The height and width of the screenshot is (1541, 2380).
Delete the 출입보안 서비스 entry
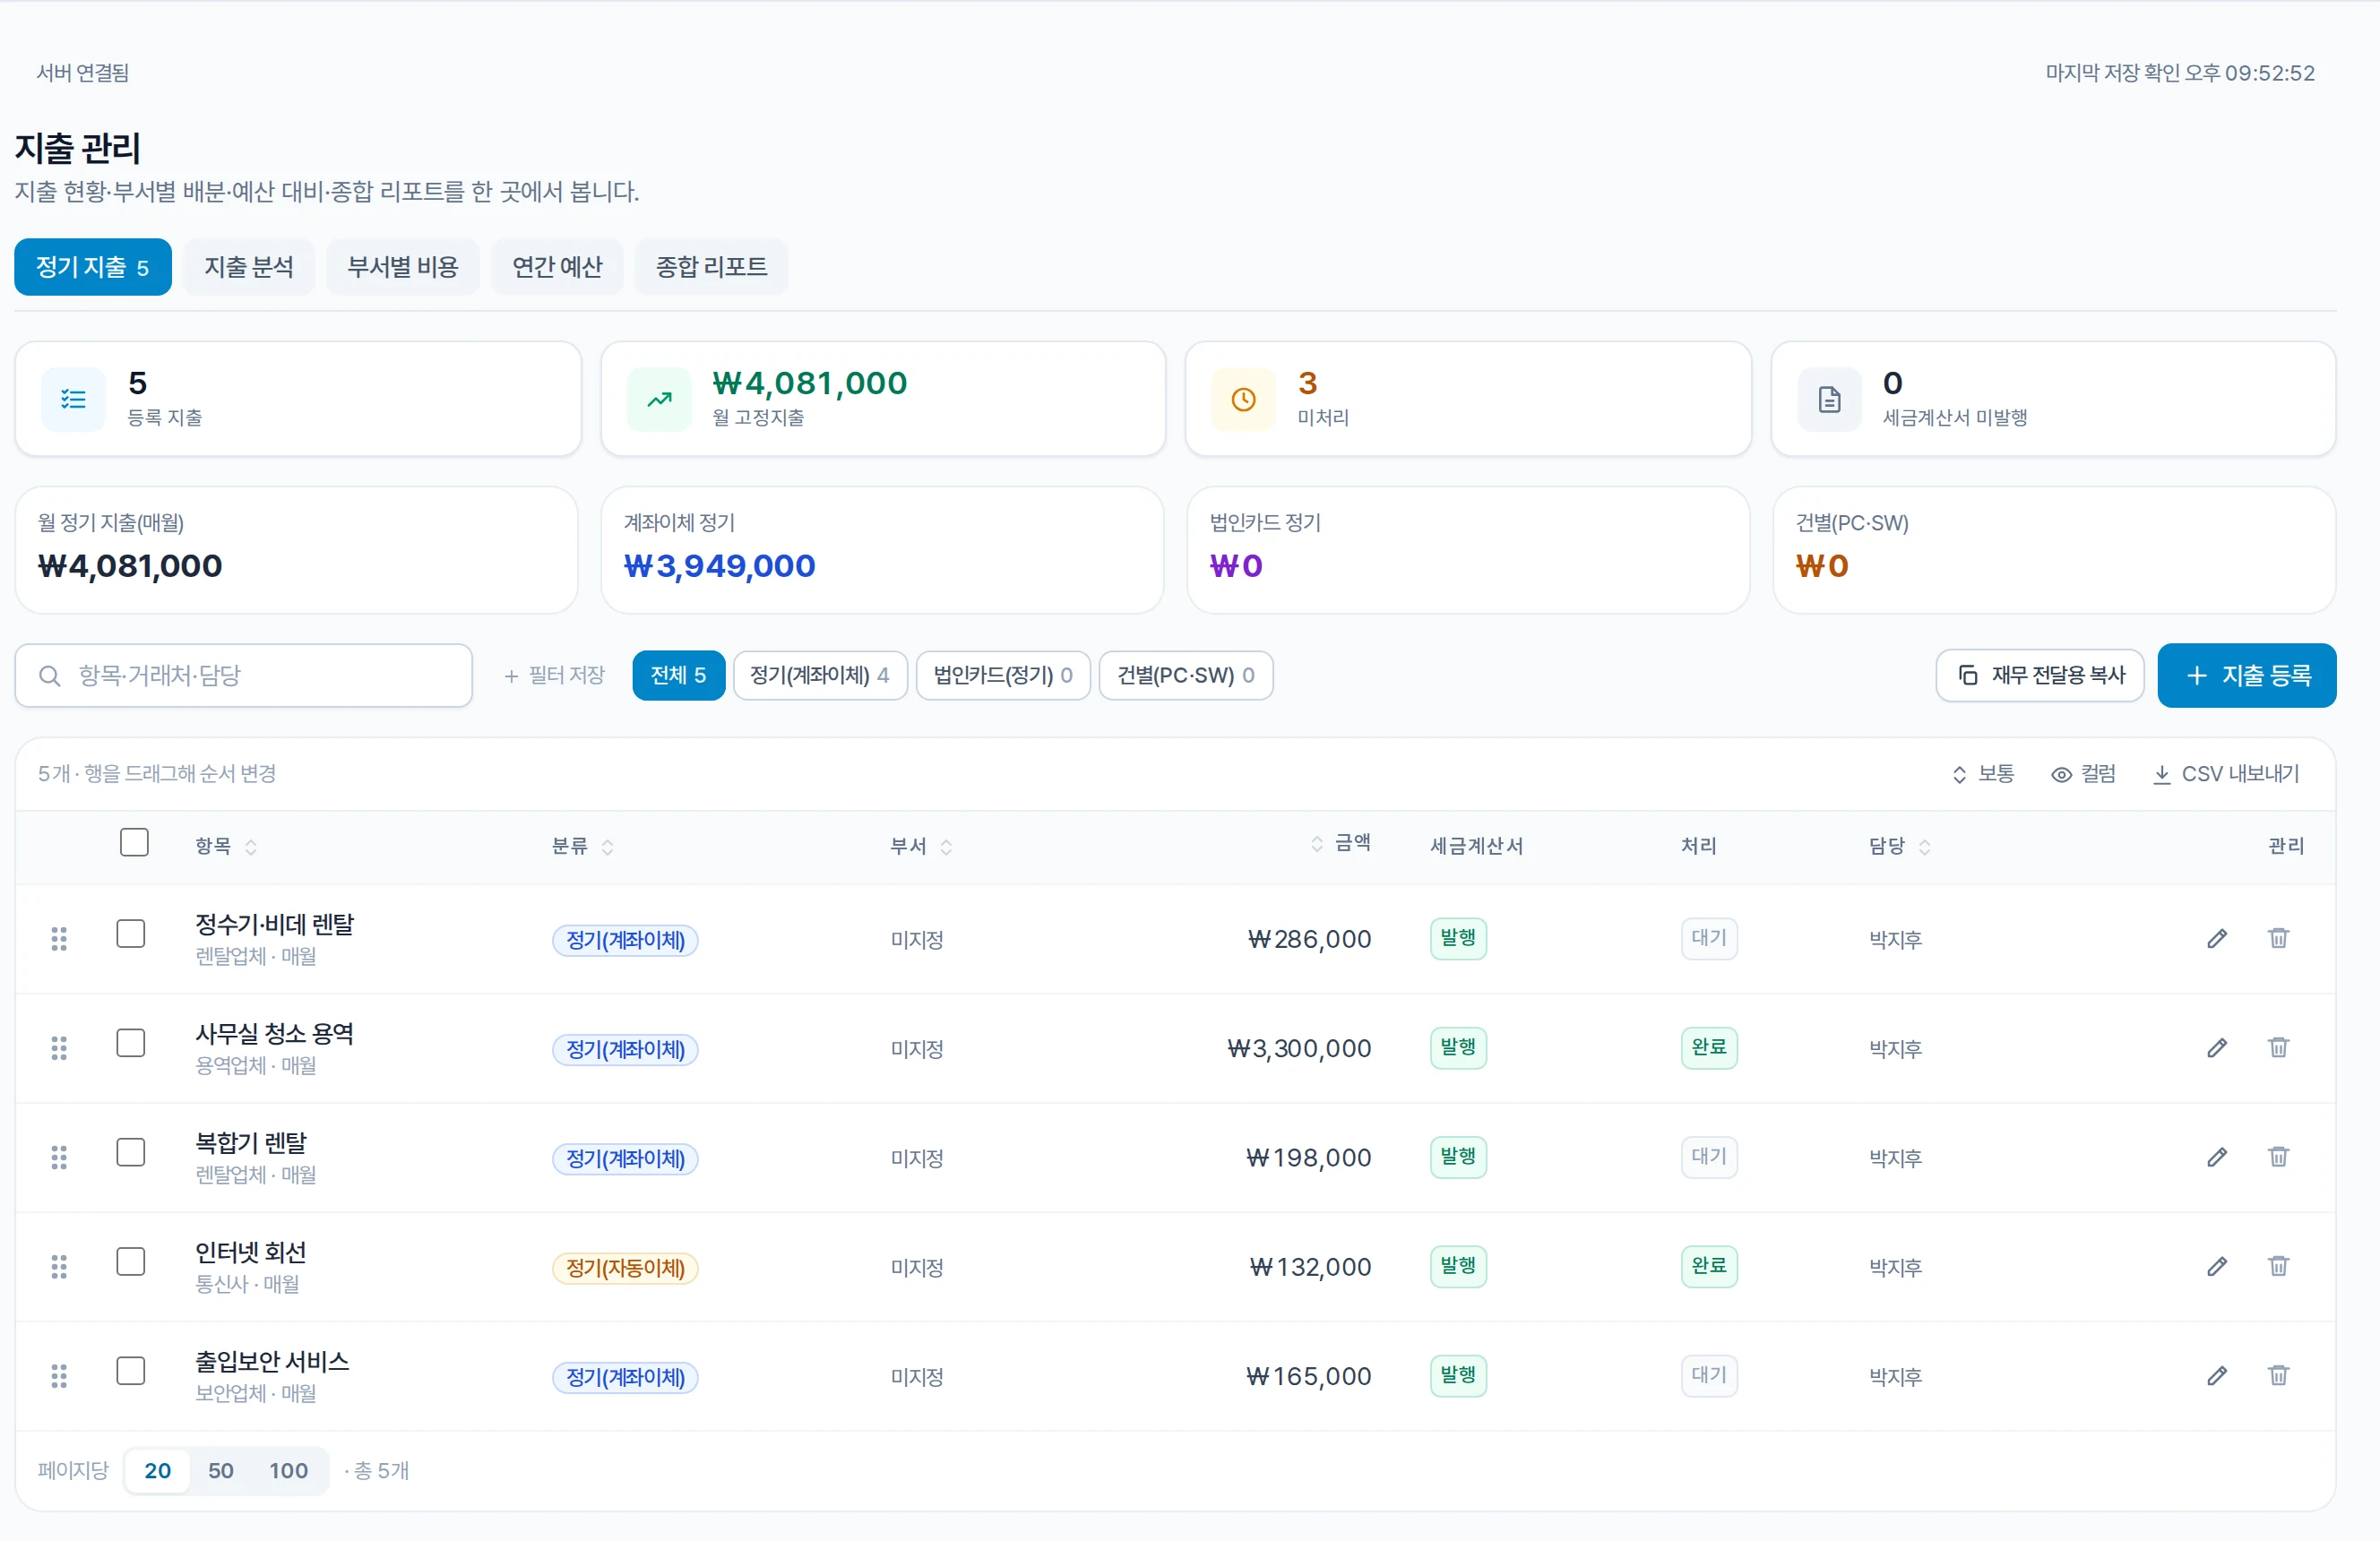(x=2278, y=1375)
